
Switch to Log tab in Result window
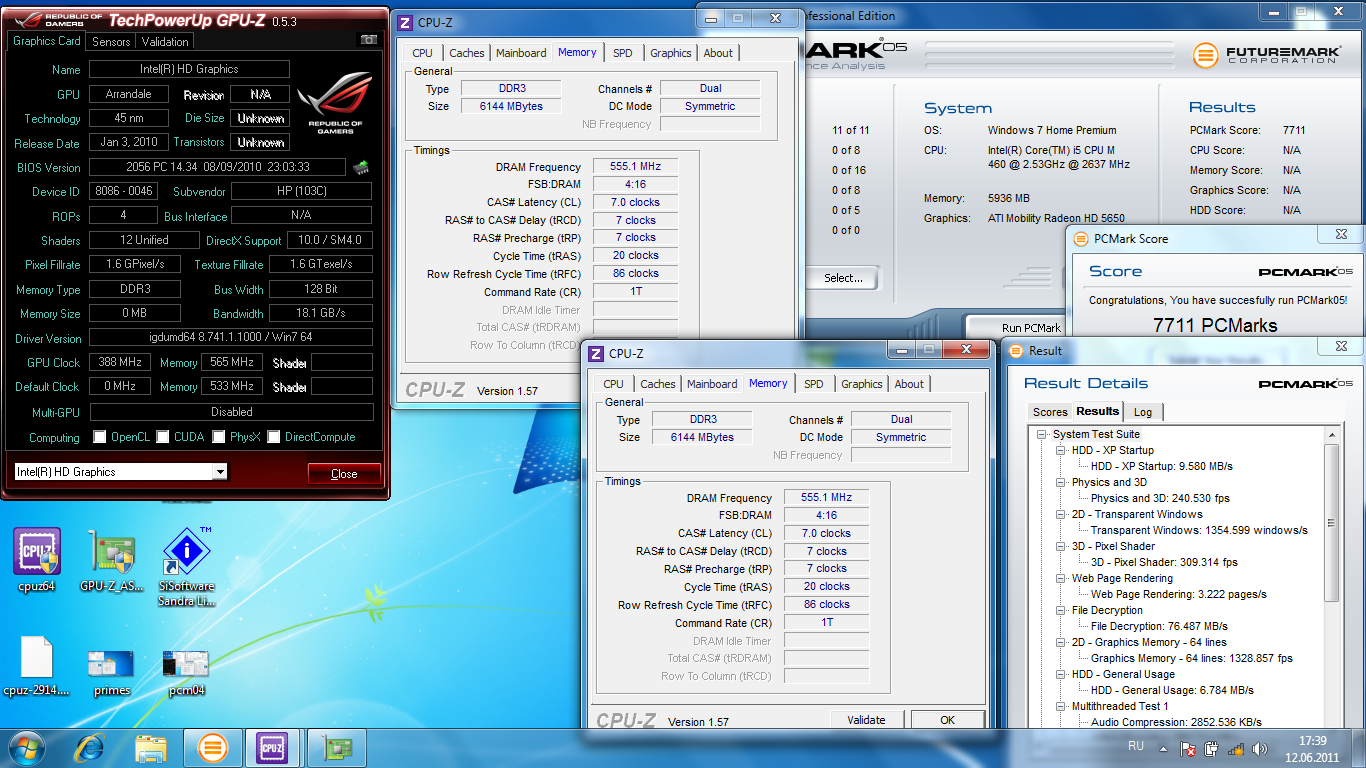tap(1142, 412)
